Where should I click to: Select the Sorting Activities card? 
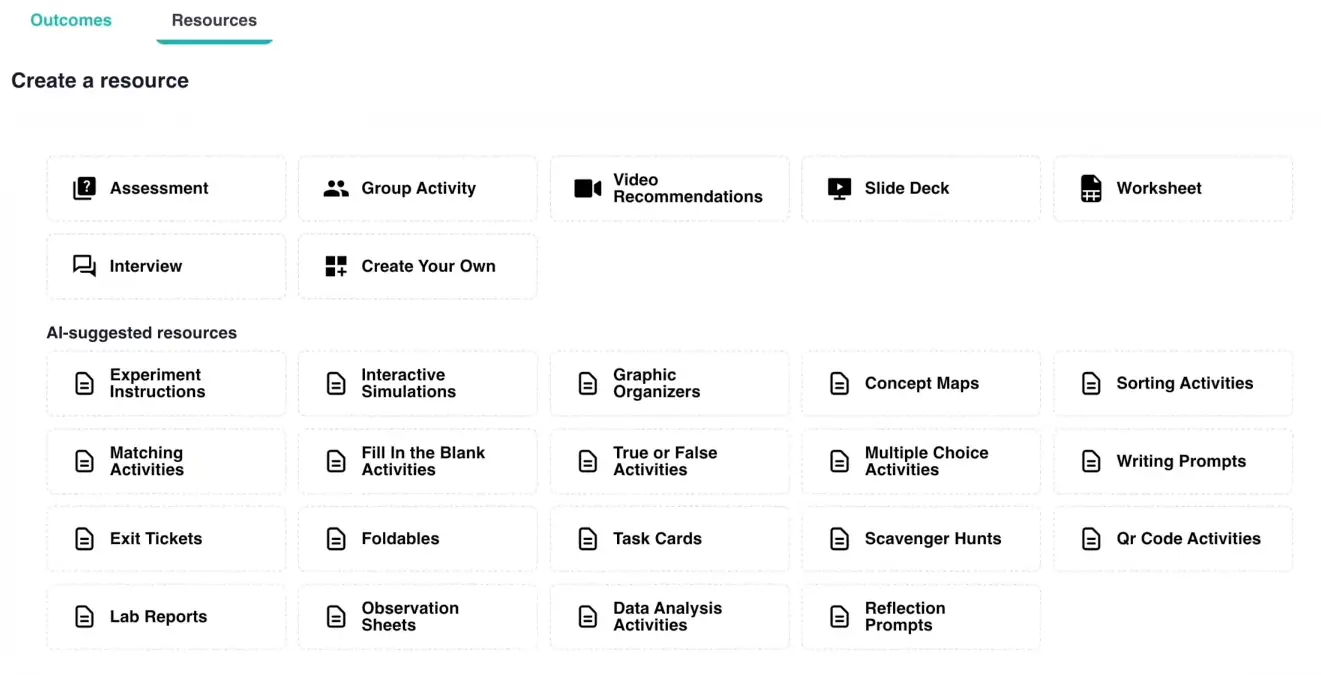click(x=1172, y=383)
